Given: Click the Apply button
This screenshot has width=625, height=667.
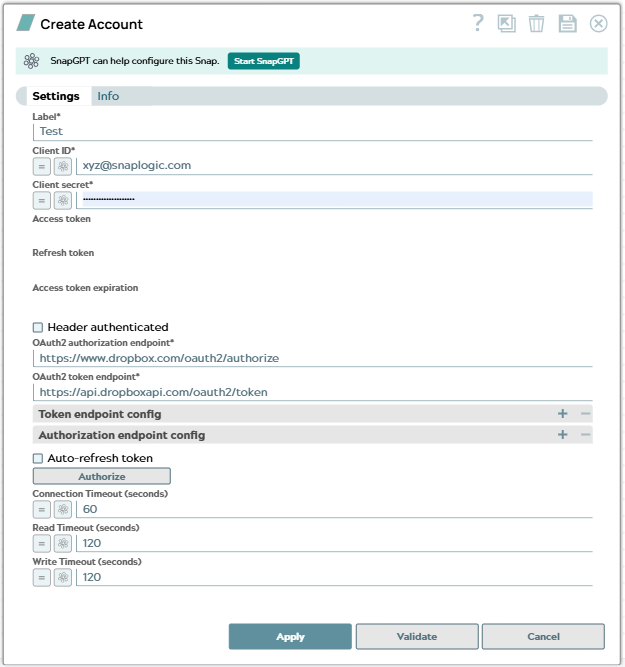Looking at the screenshot, I should click(x=290, y=636).
